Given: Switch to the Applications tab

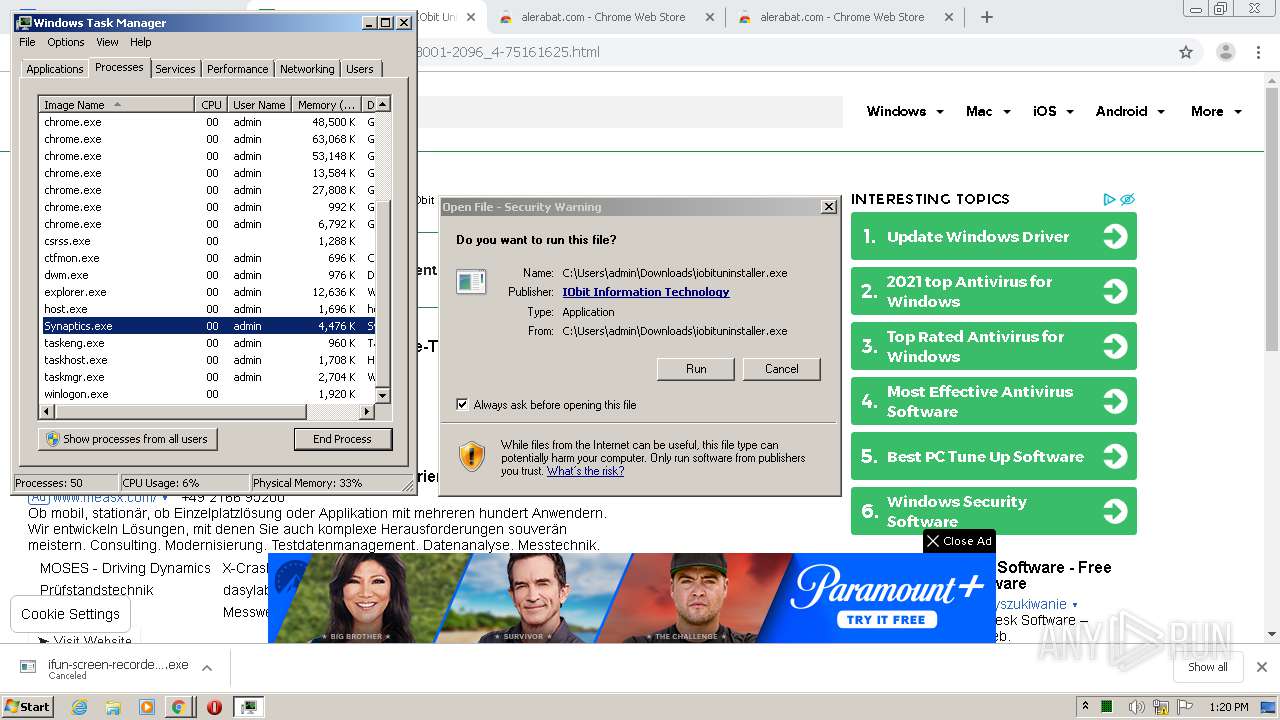Looking at the screenshot, I should (55, 69).
